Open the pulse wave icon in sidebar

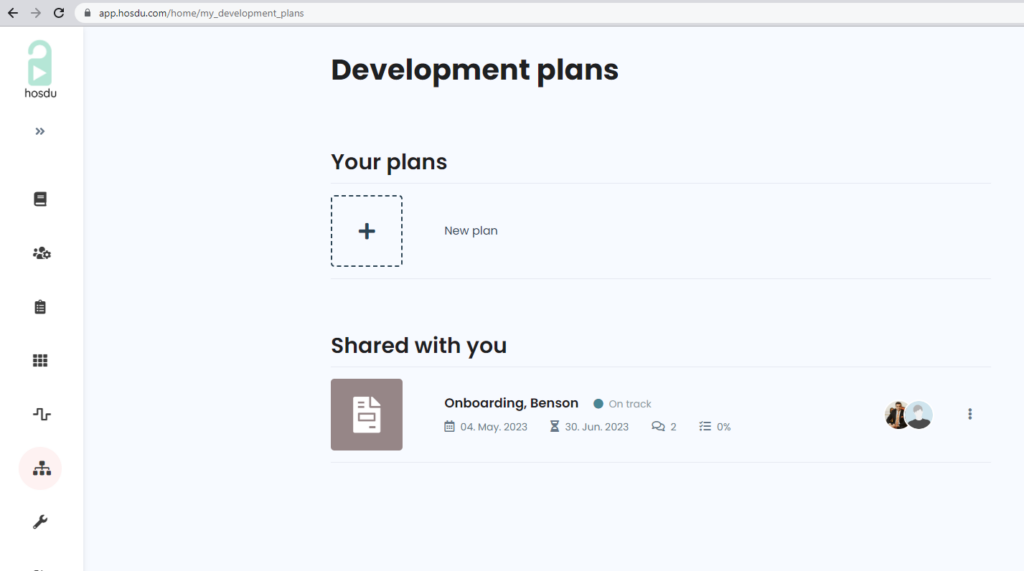pos(41,414)
